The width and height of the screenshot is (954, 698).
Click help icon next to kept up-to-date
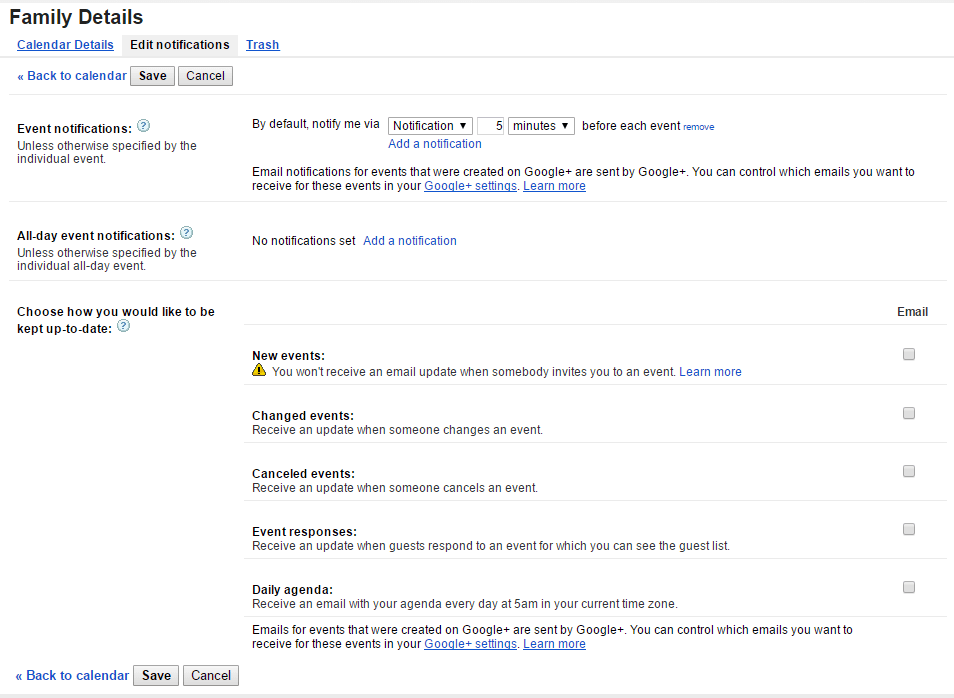click(123, 326)
